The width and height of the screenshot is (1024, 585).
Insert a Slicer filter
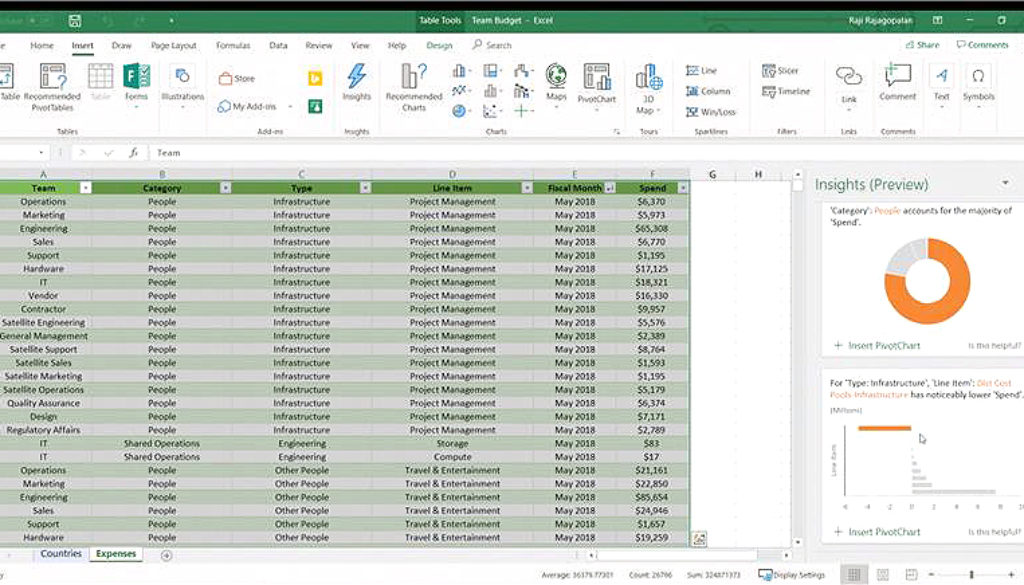pos(780,71)
